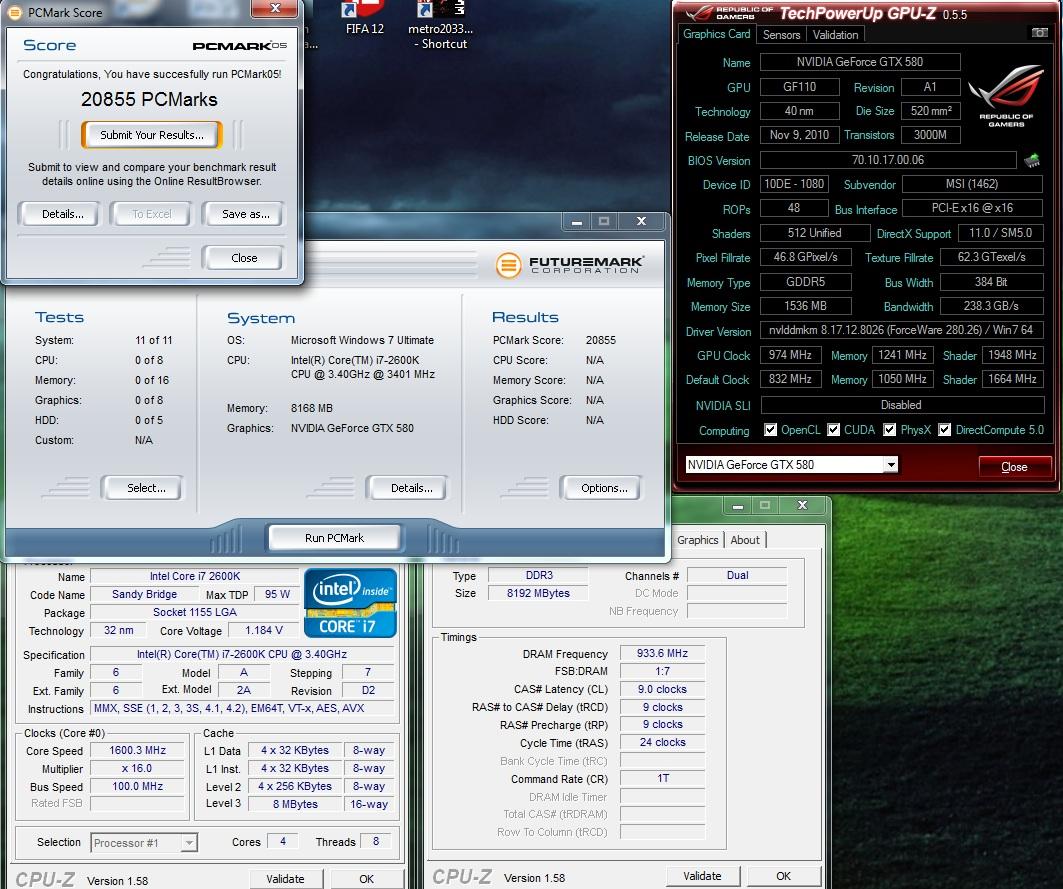Viewport: 1063px width, 889px height.
Task: Click the Close button in GPU-Z
Action: tap(1014, 467)
